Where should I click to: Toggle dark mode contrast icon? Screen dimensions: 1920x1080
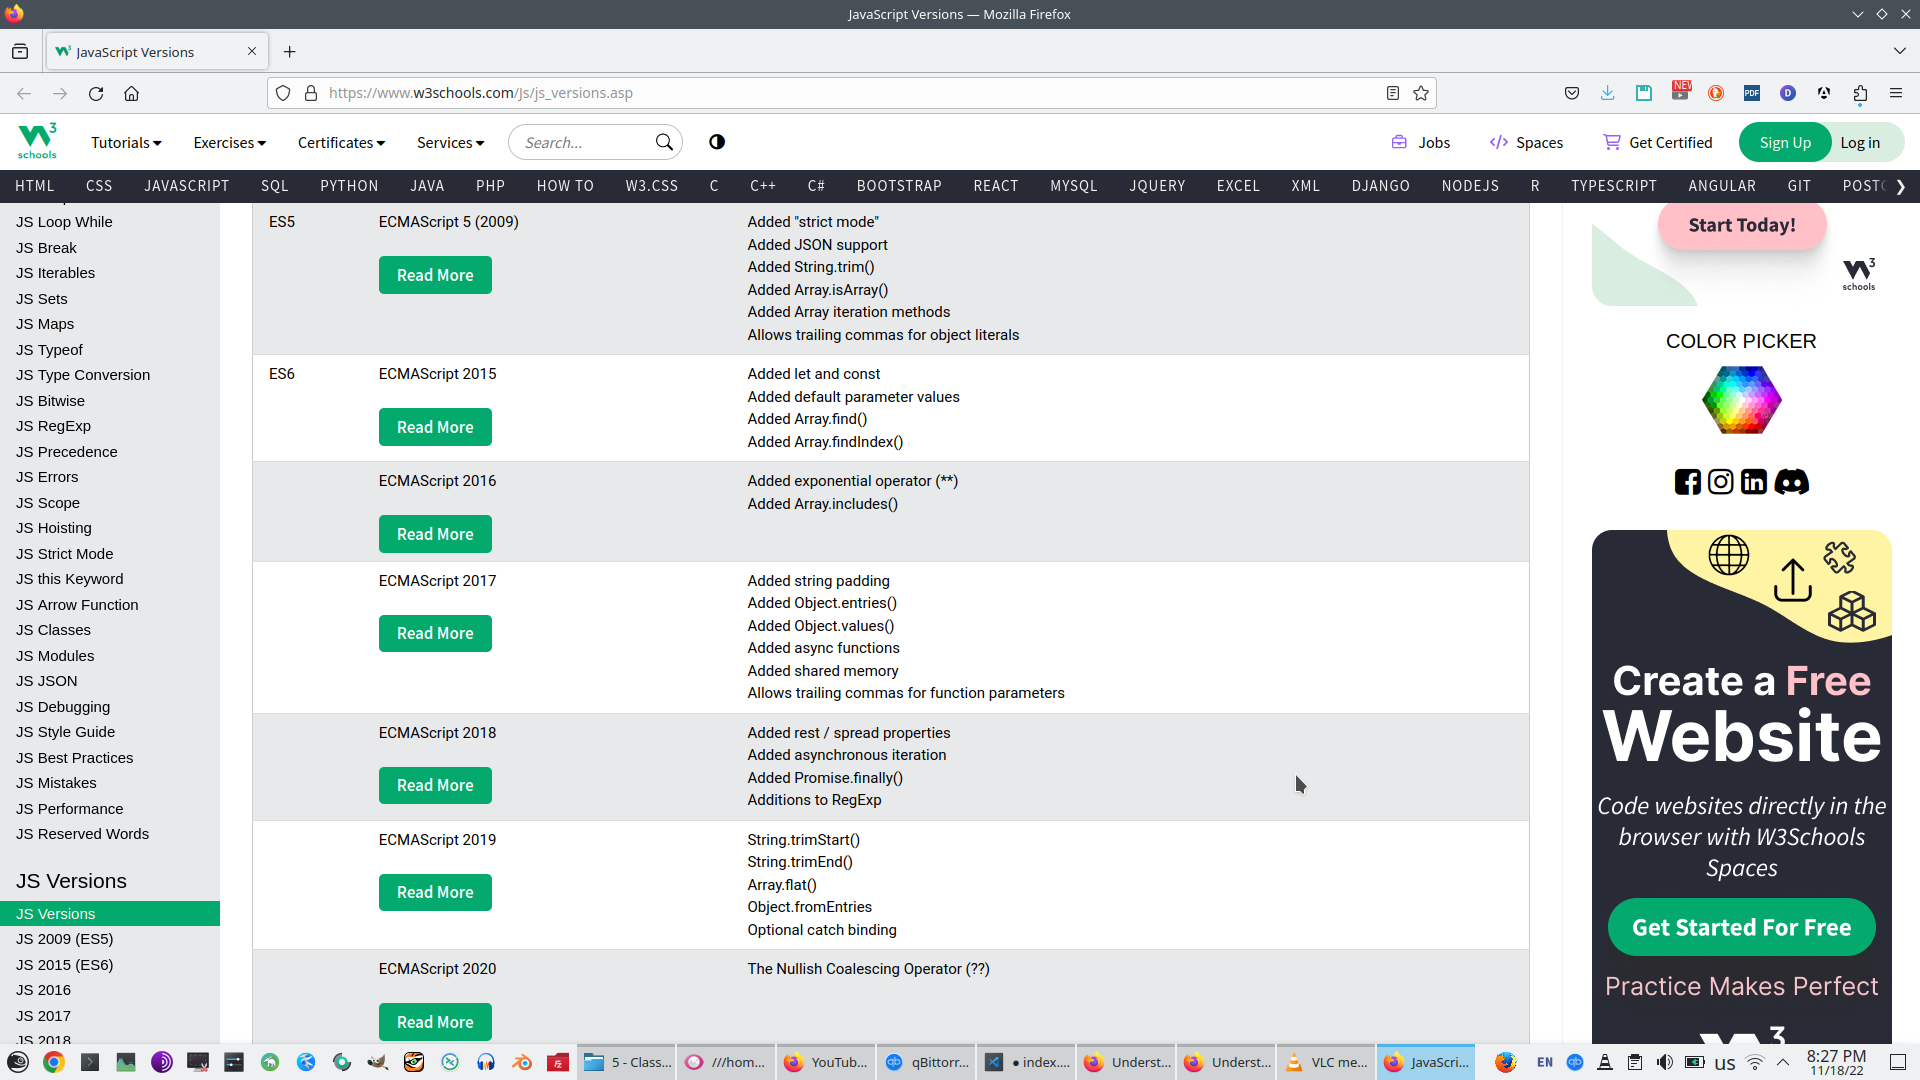coord(717,142)
